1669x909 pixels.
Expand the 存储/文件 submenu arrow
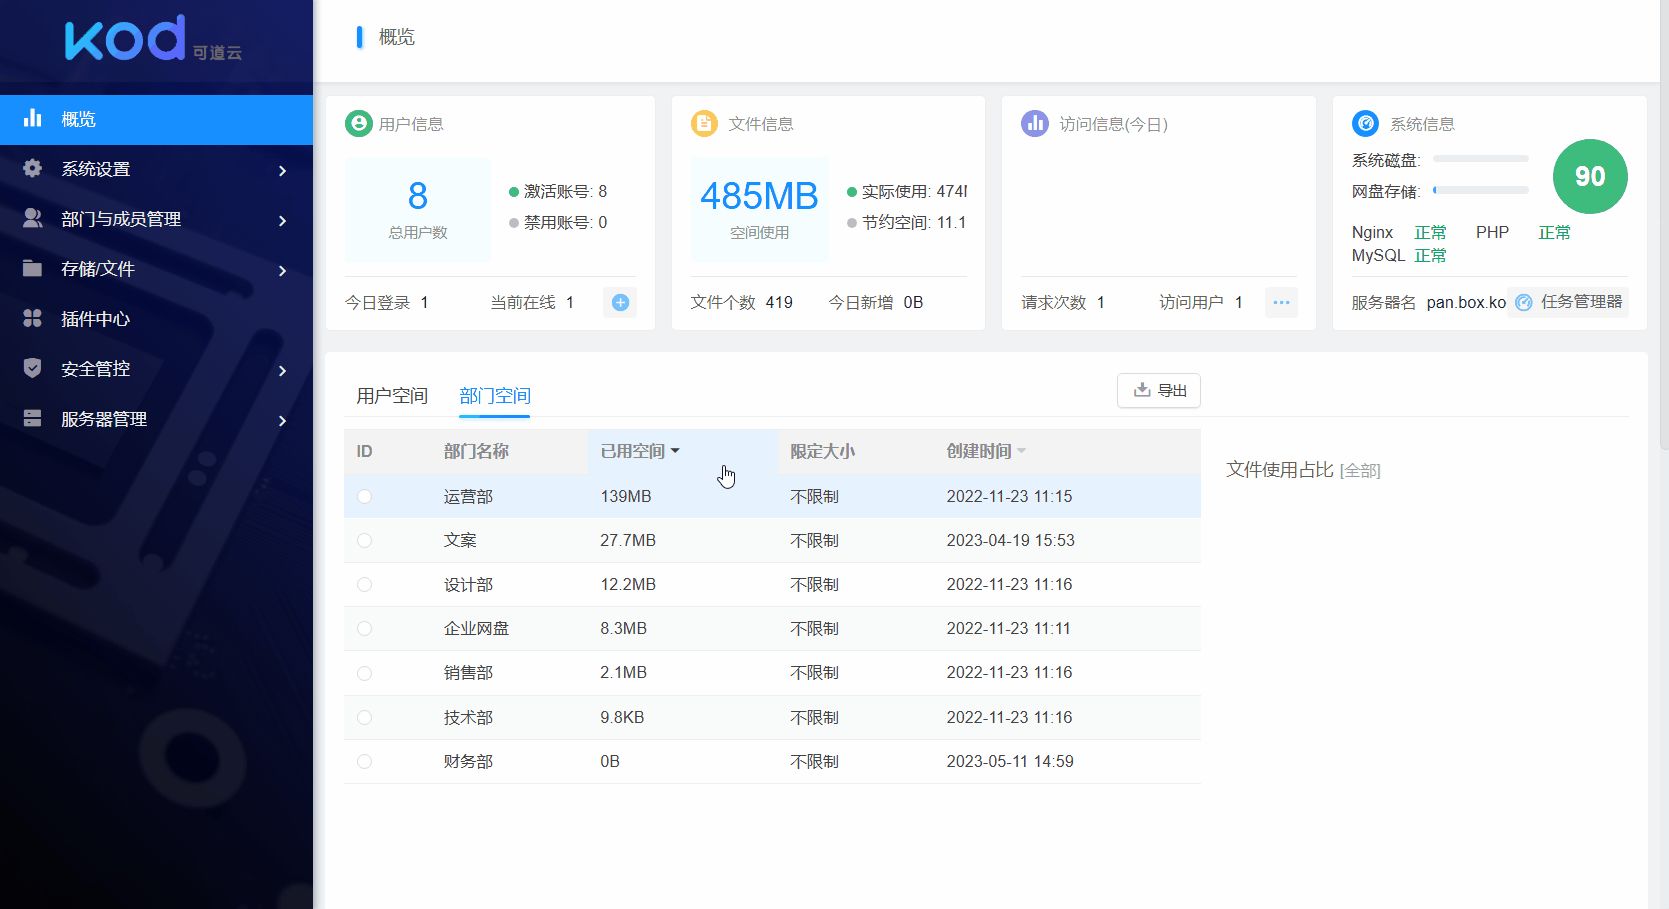pos(283,270)
